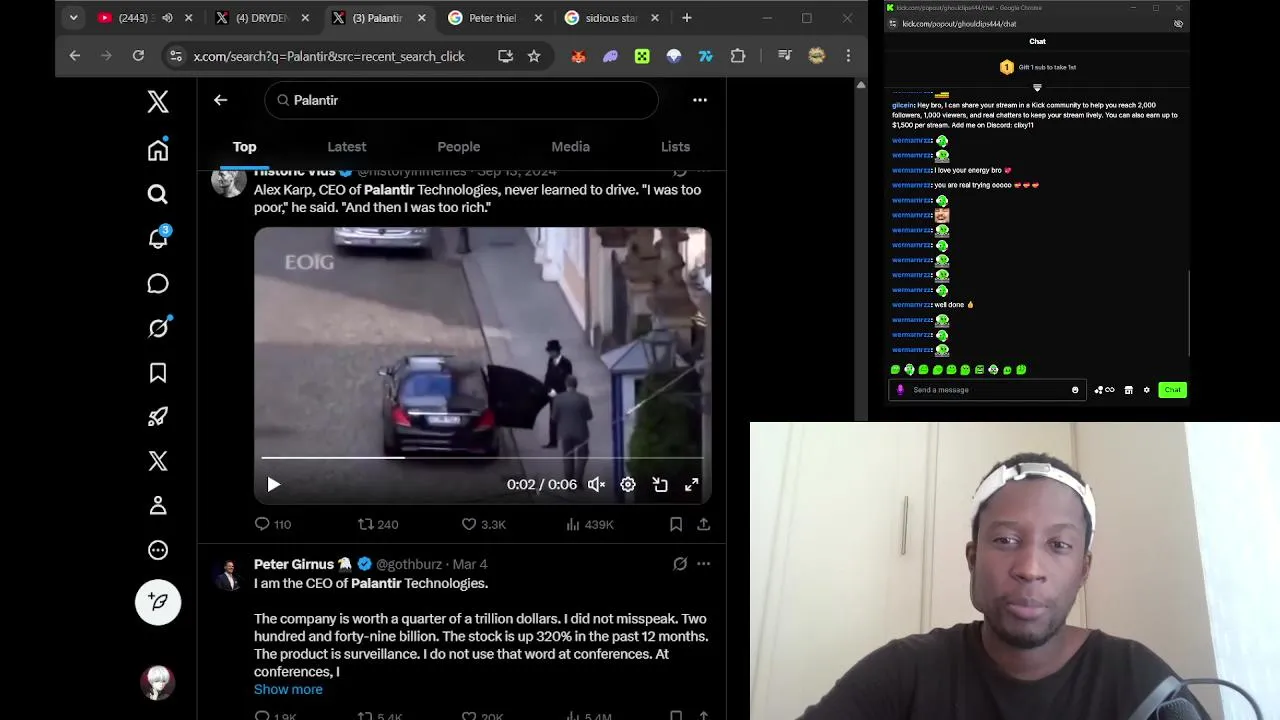1280x720 pixels.
Task: Open Chrome three-dot menu
Action: click(848, 56)
